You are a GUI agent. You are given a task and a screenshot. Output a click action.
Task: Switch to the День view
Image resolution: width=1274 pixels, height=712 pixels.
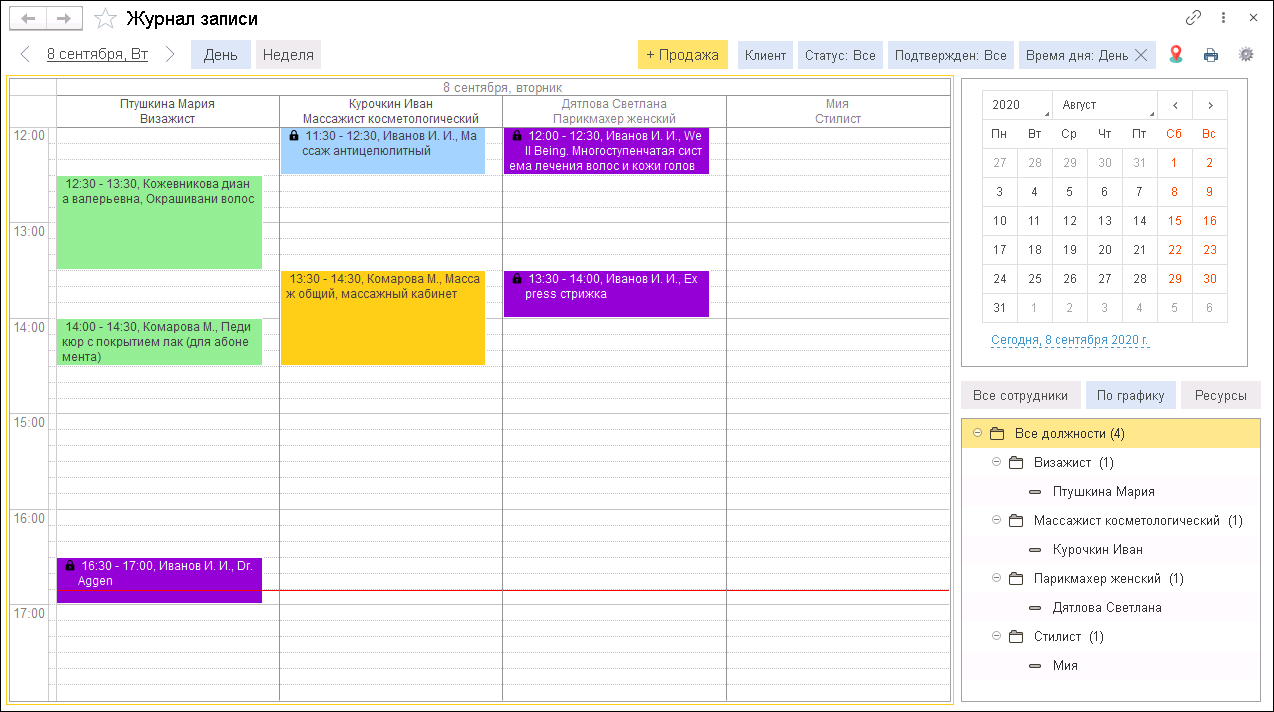(x=220, y=55)
